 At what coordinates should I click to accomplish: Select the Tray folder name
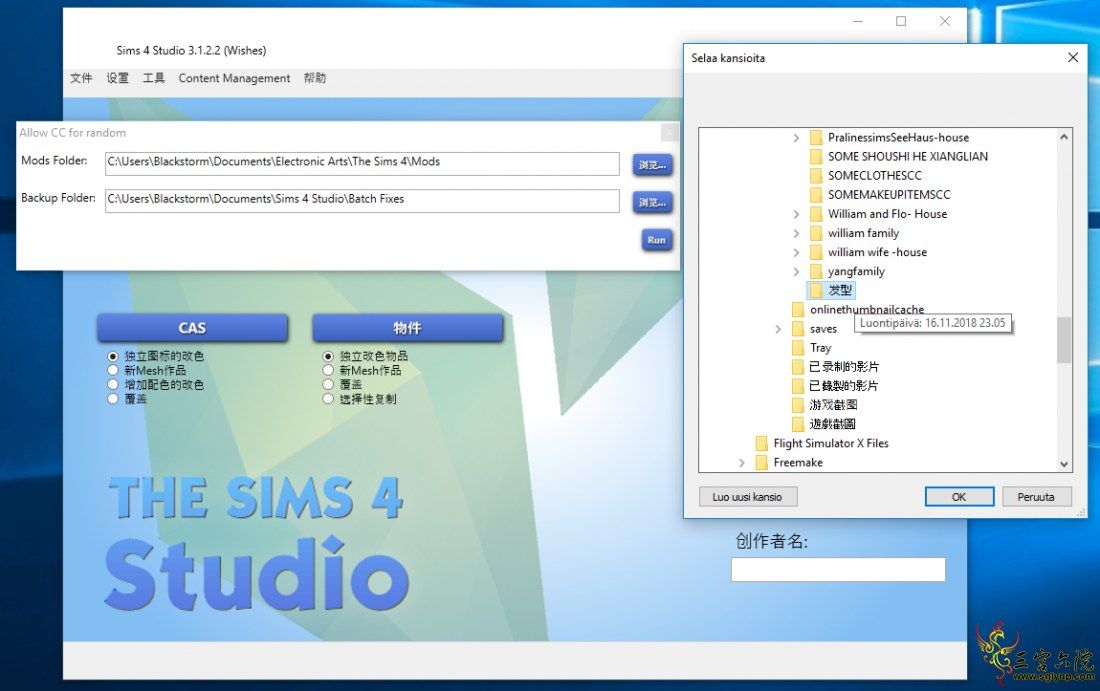click(x=820, y=347)
